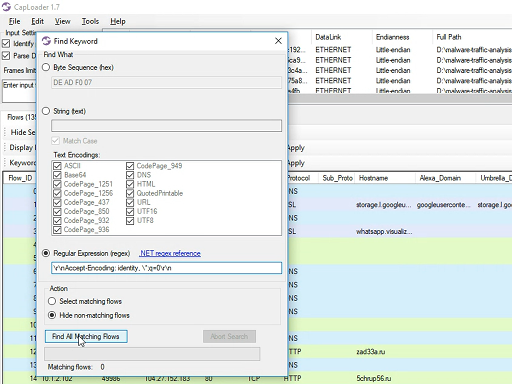Click the Hostname column header in flows
Viewport: 512px width, 384px height.
pyautogui.click(x=385, y=178)
